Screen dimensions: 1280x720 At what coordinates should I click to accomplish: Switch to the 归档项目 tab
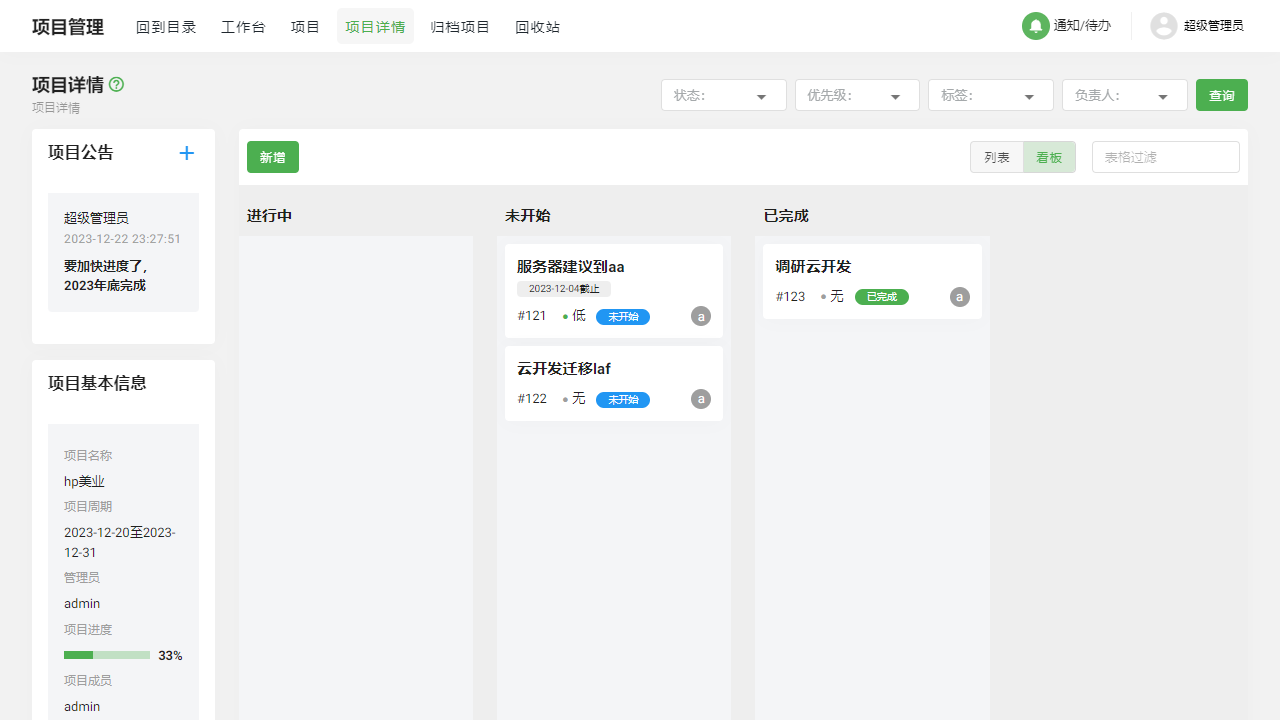point(460,27)
